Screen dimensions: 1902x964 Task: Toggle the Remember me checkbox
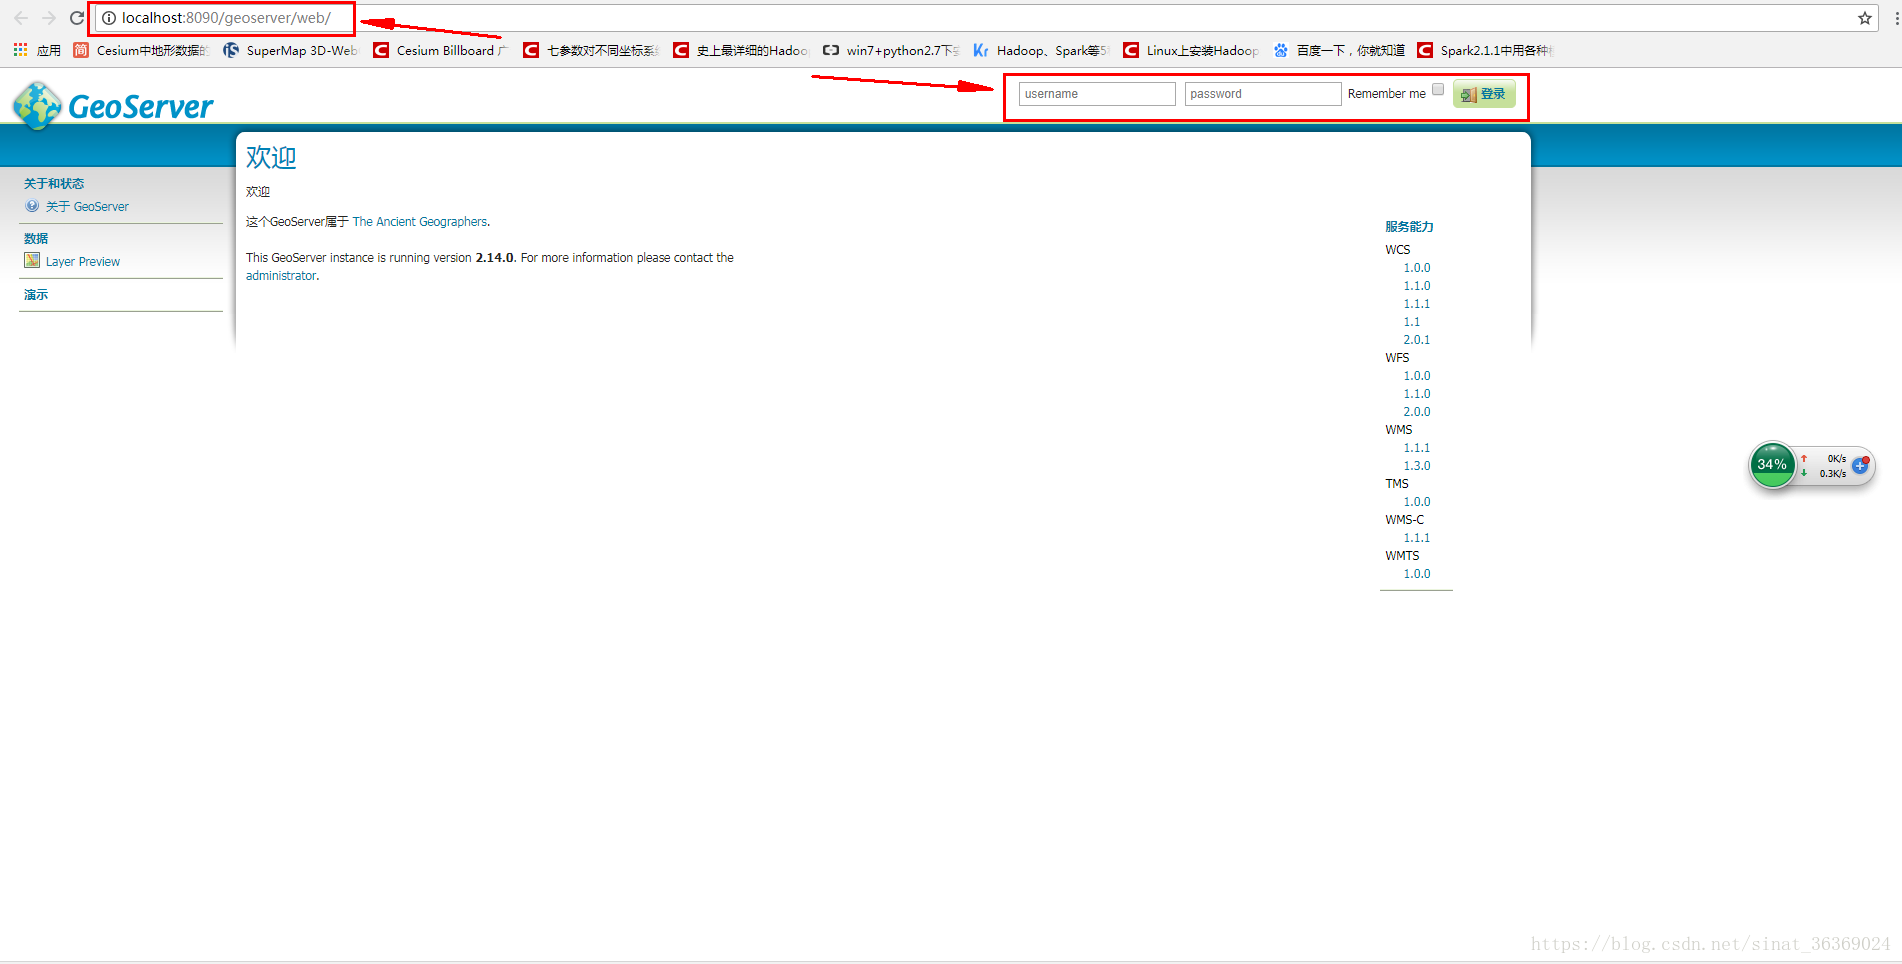tap(1438, 90)
